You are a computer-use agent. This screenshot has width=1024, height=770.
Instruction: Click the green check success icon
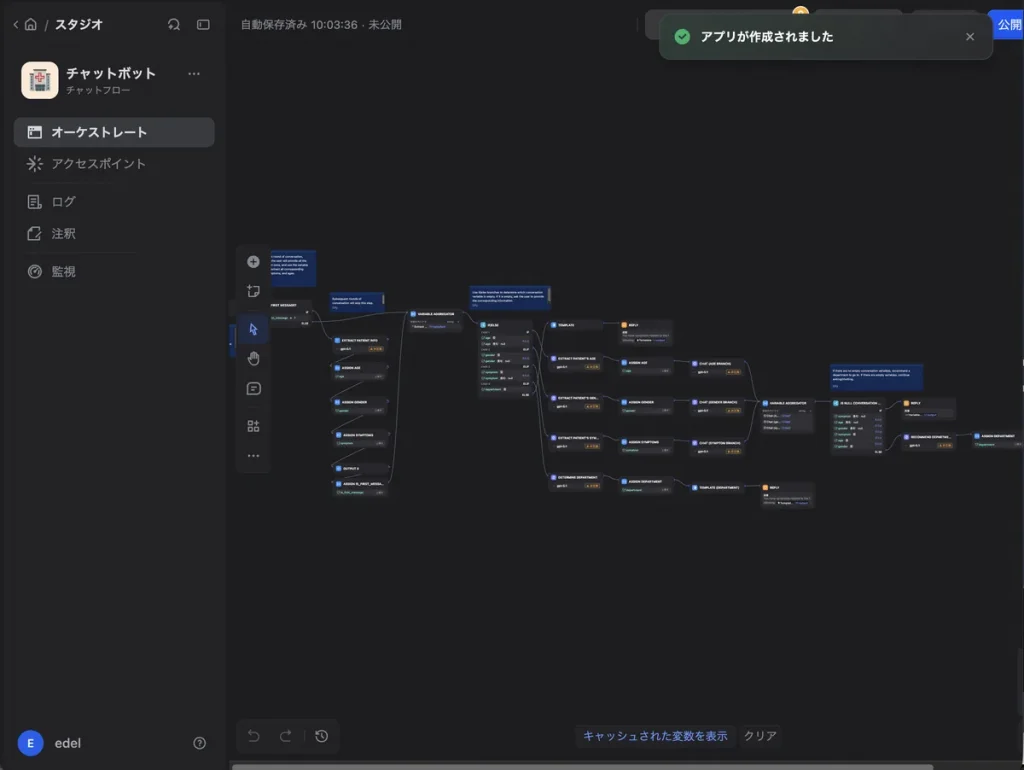(682, 37)
